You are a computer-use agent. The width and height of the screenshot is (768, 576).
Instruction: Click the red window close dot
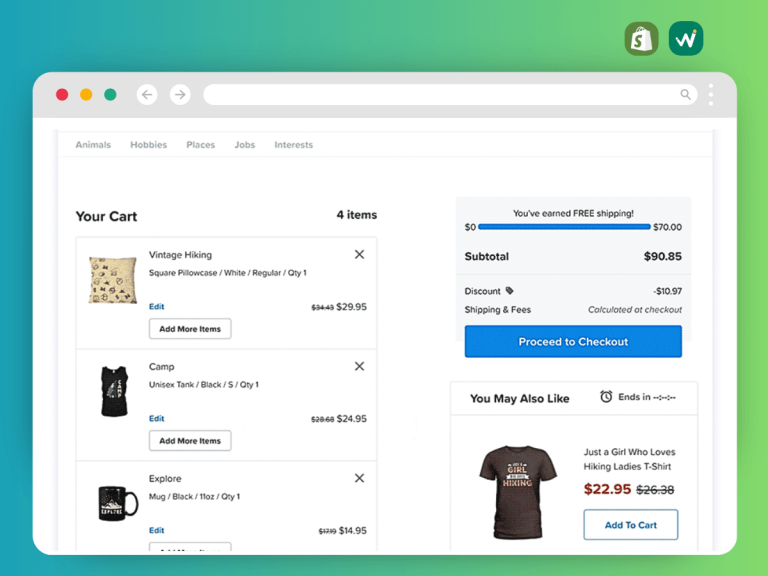click(62, 95)
